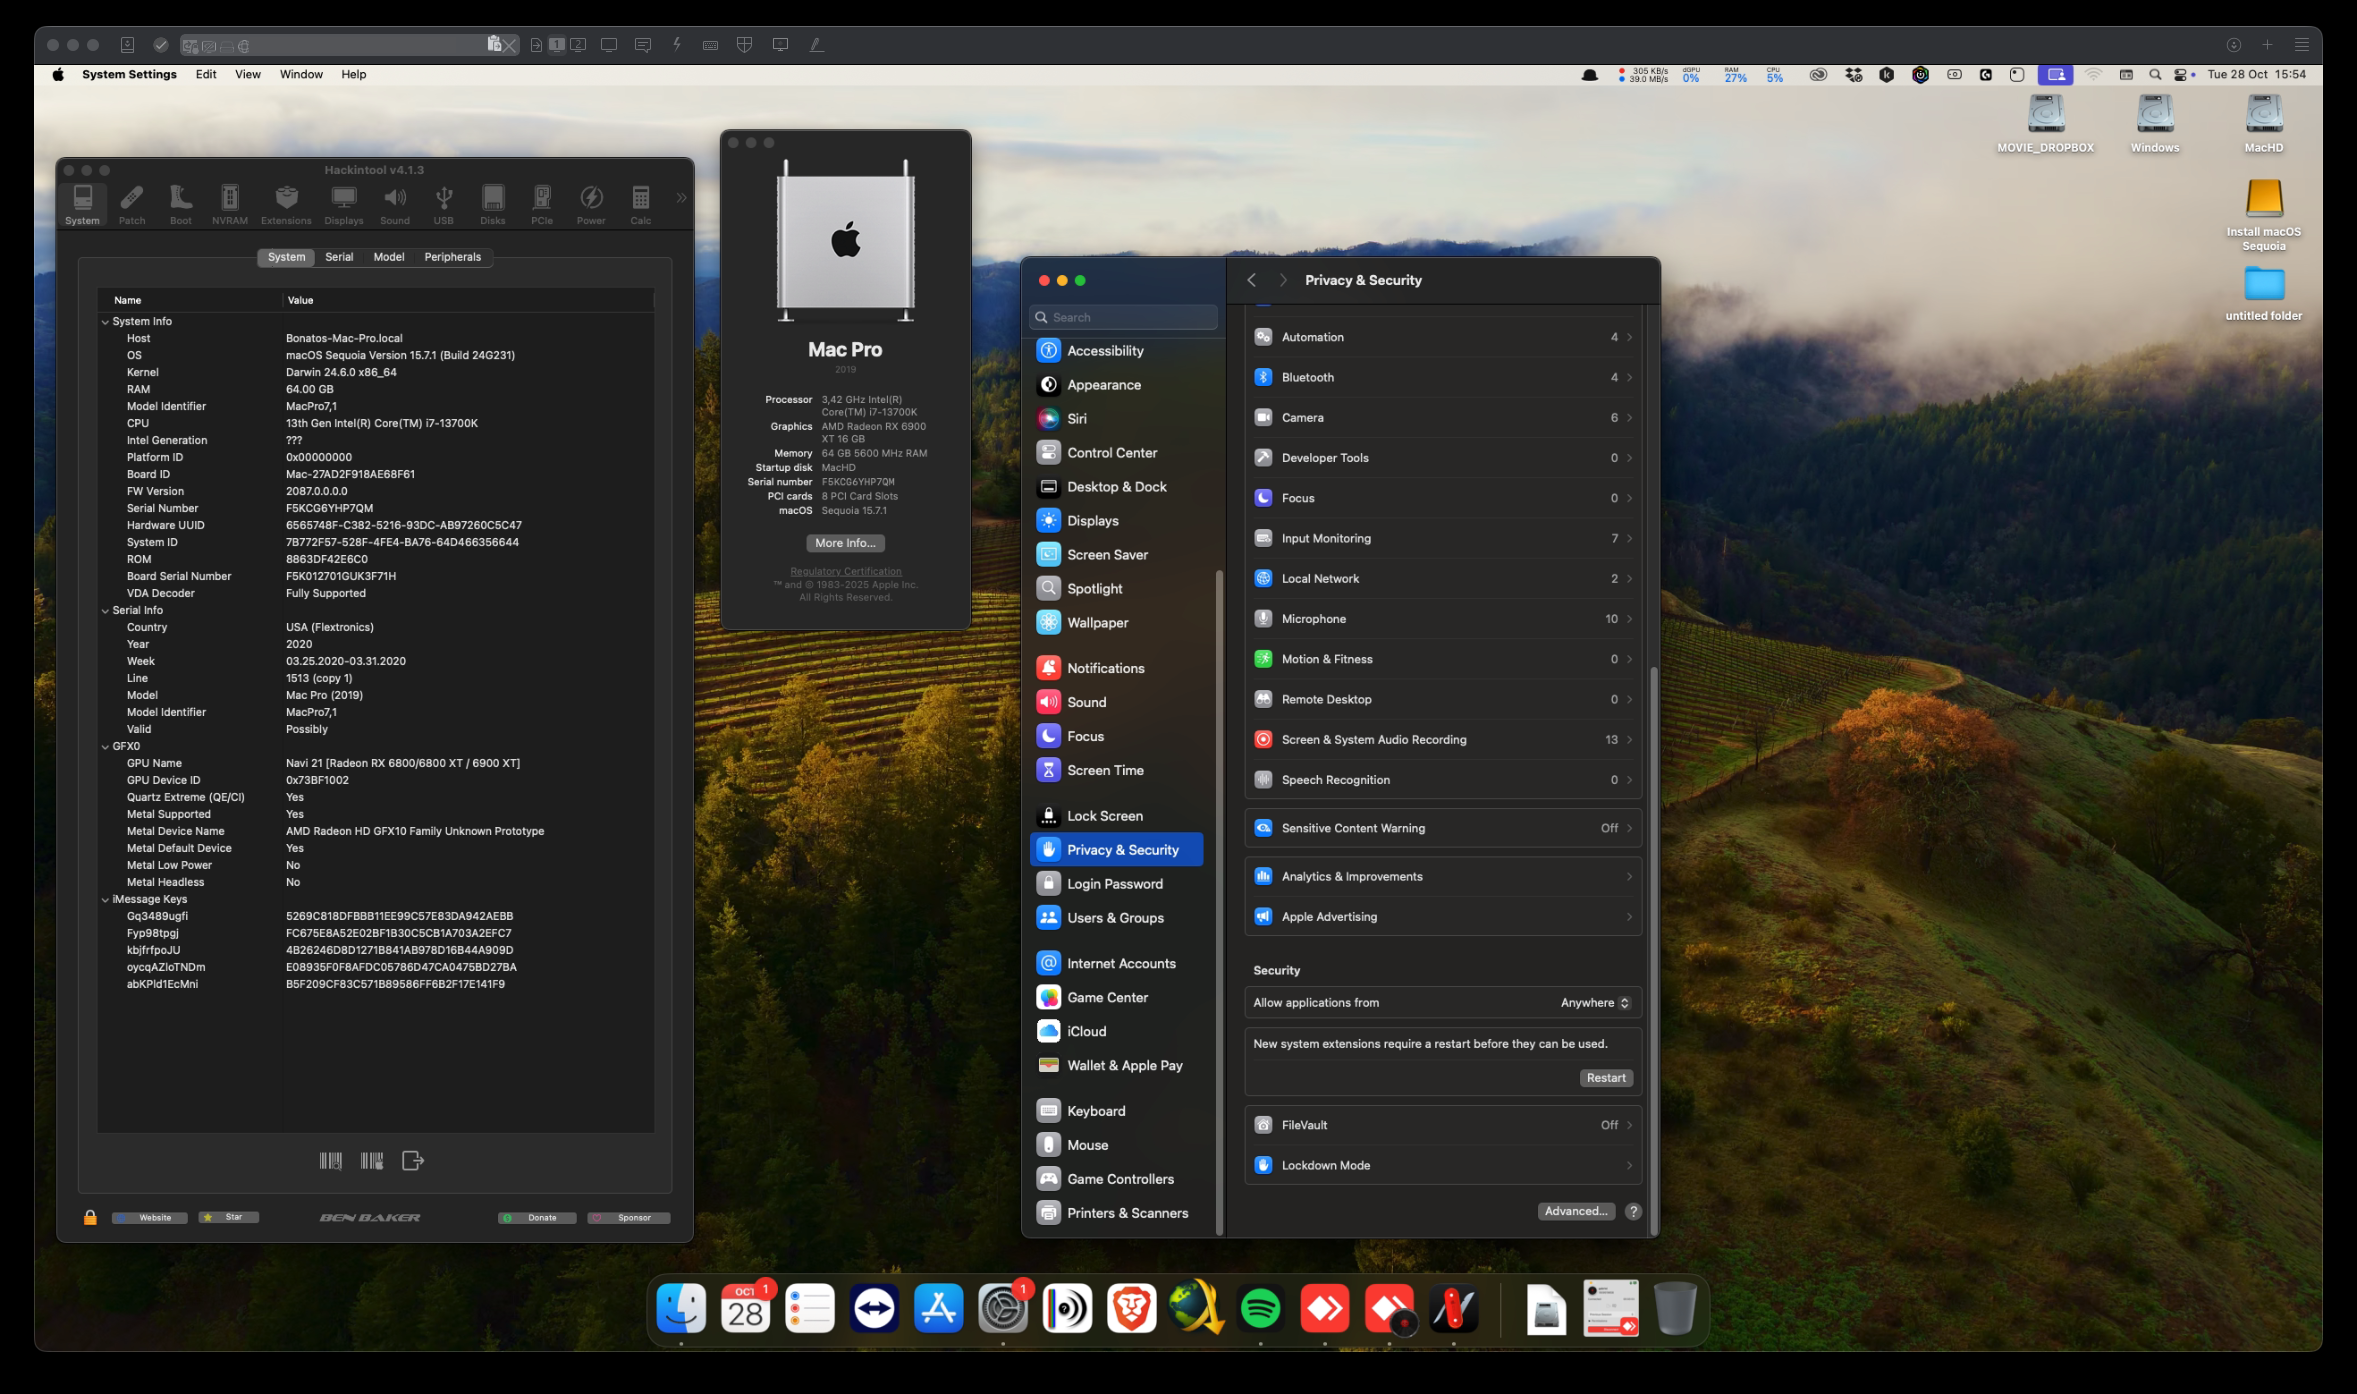This screenshot has height=1394, width=2357.
Task: Switch to the Serial tab
Action: 339,257
